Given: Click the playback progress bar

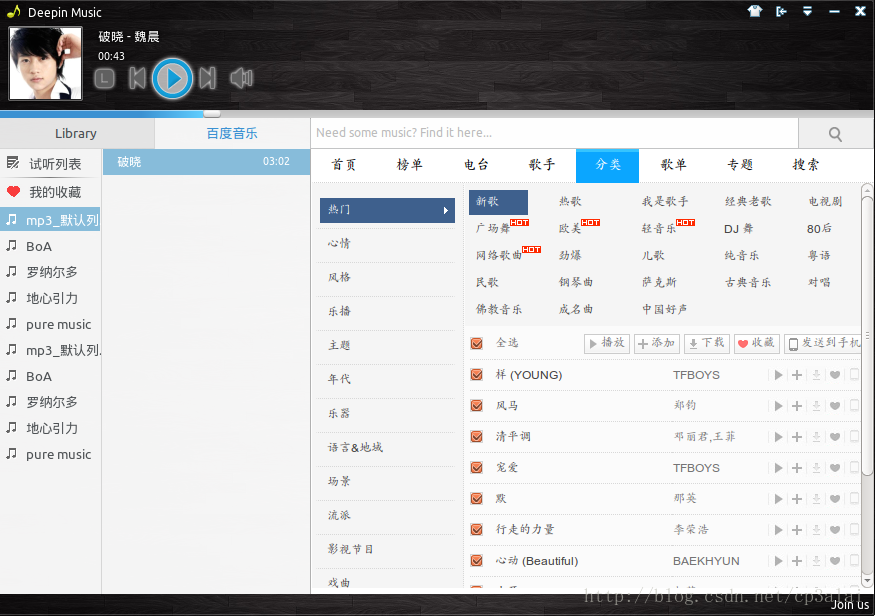Looking at the screenshot, I should point(437,114).
